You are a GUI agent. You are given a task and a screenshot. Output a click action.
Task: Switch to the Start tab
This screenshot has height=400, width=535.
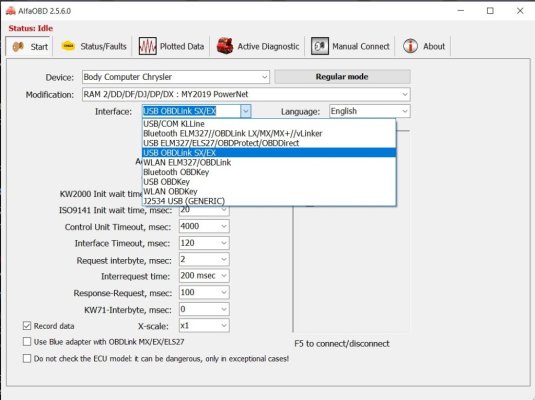pos(29,46)
